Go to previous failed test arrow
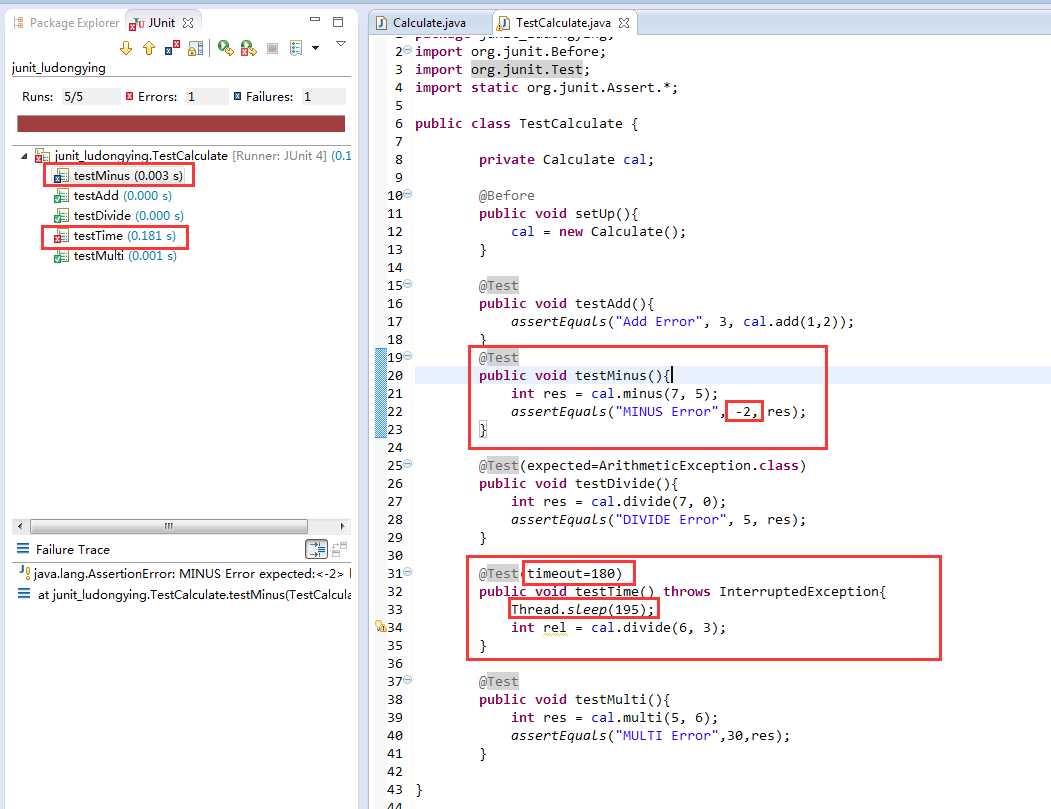Image resolution: width=1051 pixels, height=809 pixels. pyautogui.click(x=149, y=48)
